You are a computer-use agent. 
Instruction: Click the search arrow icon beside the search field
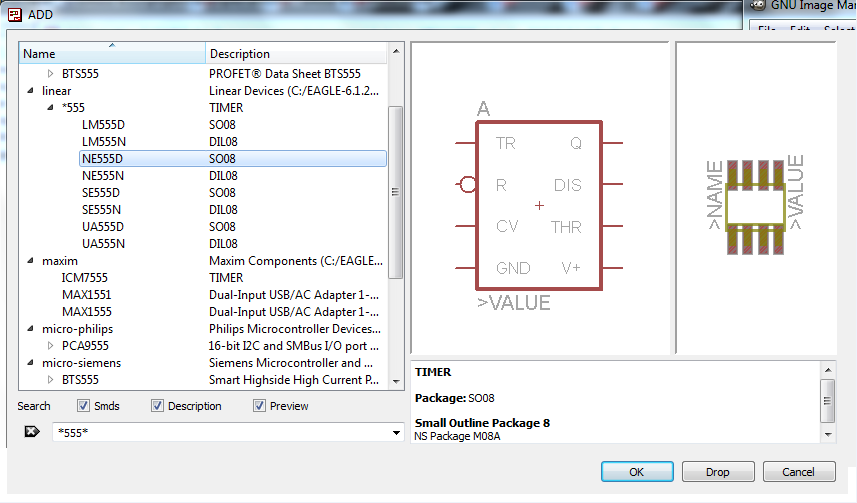[30, 432]
